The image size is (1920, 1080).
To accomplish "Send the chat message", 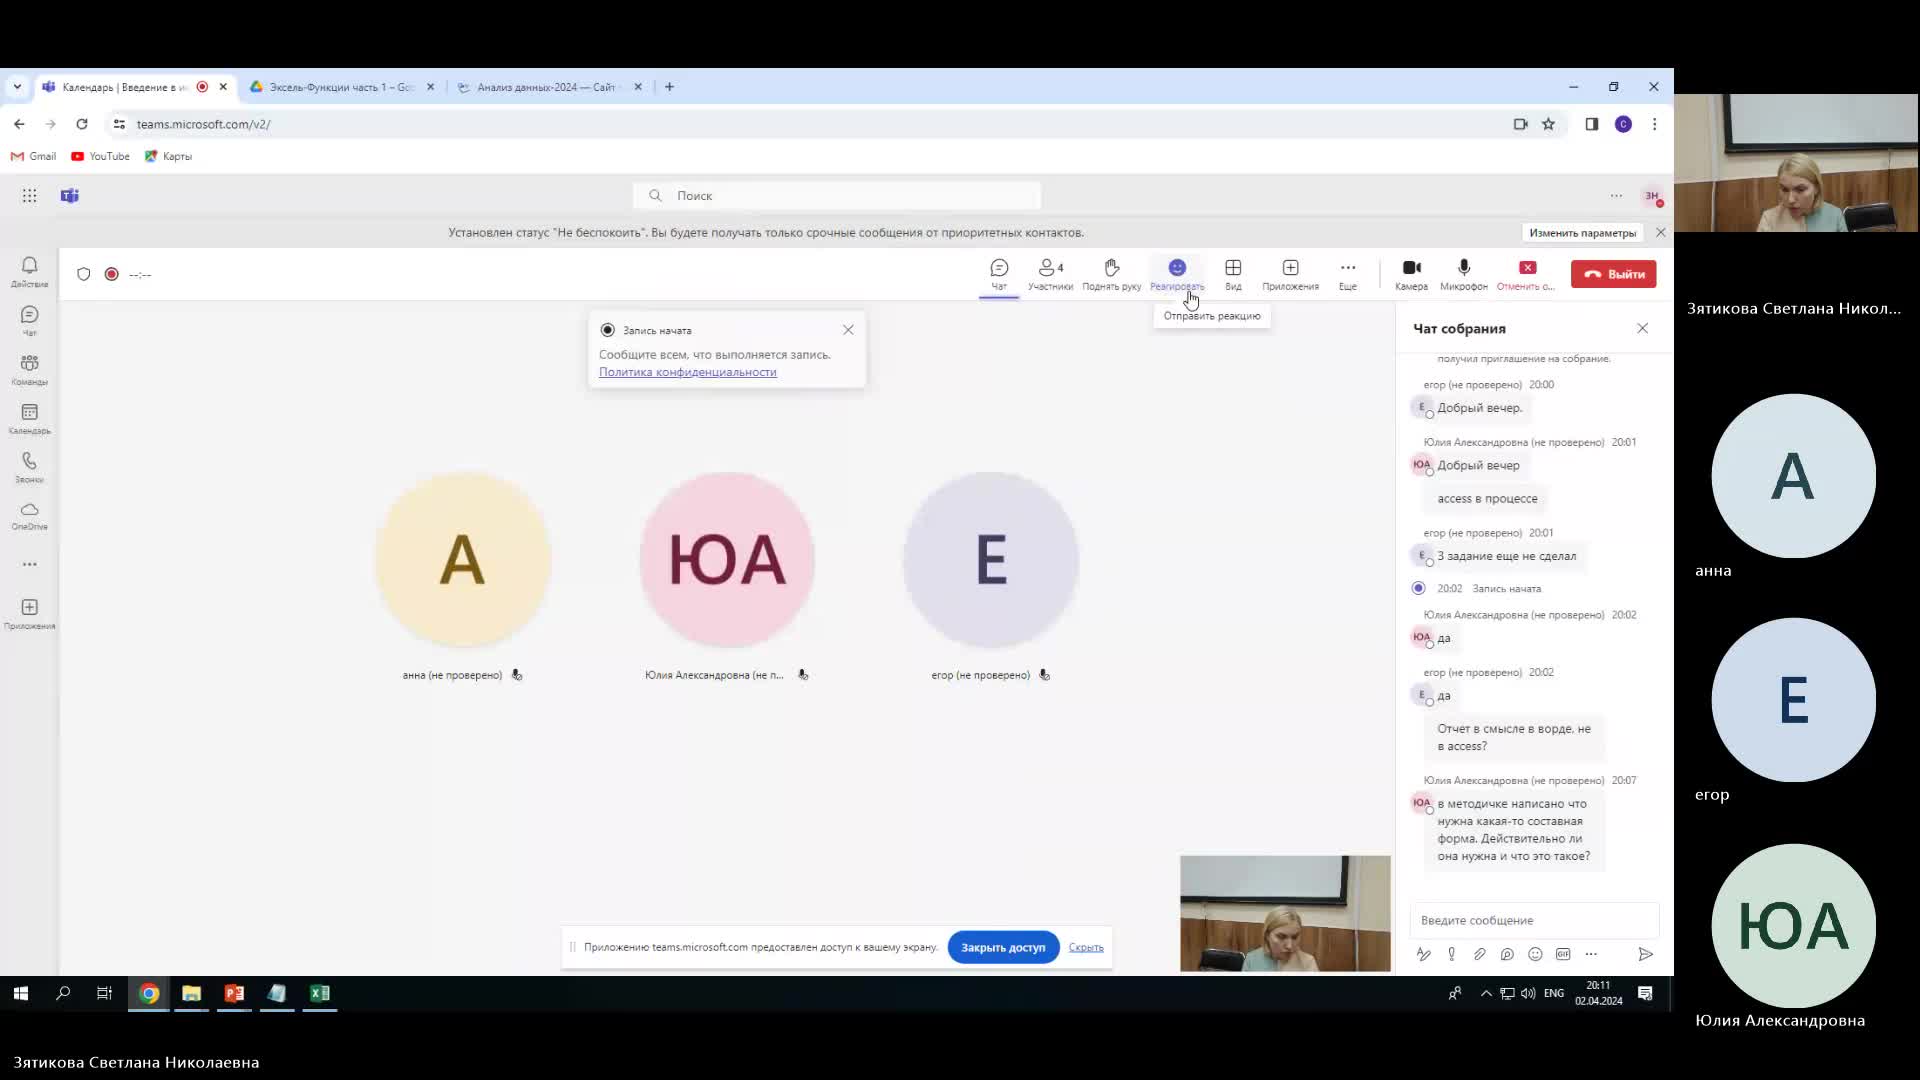I will coord(1645,954).
